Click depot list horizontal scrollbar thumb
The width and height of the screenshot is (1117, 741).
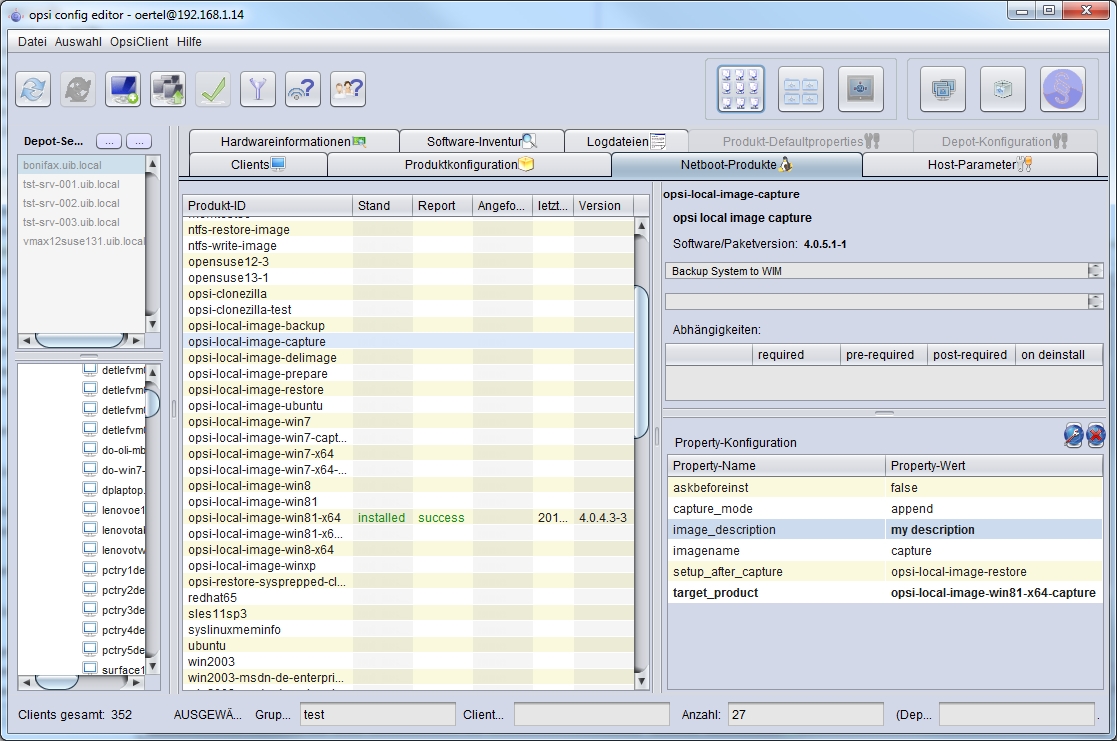(81, 340)
